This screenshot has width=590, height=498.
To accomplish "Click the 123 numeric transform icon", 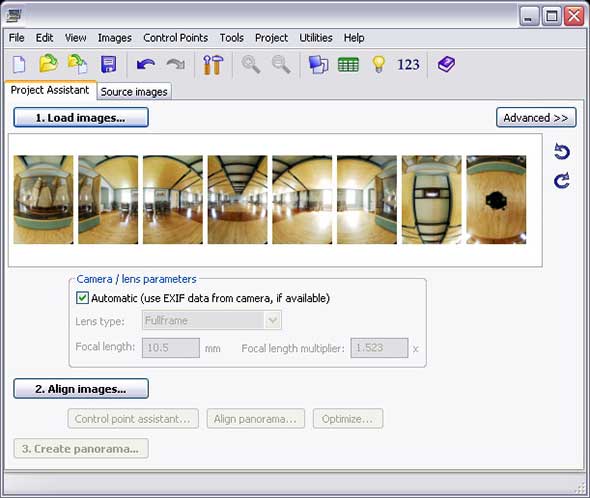I will 408,65.
